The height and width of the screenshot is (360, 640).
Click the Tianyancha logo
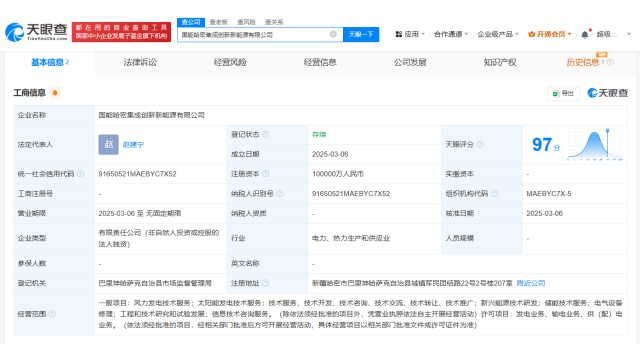pyautogui.click(x=36, y=32)
